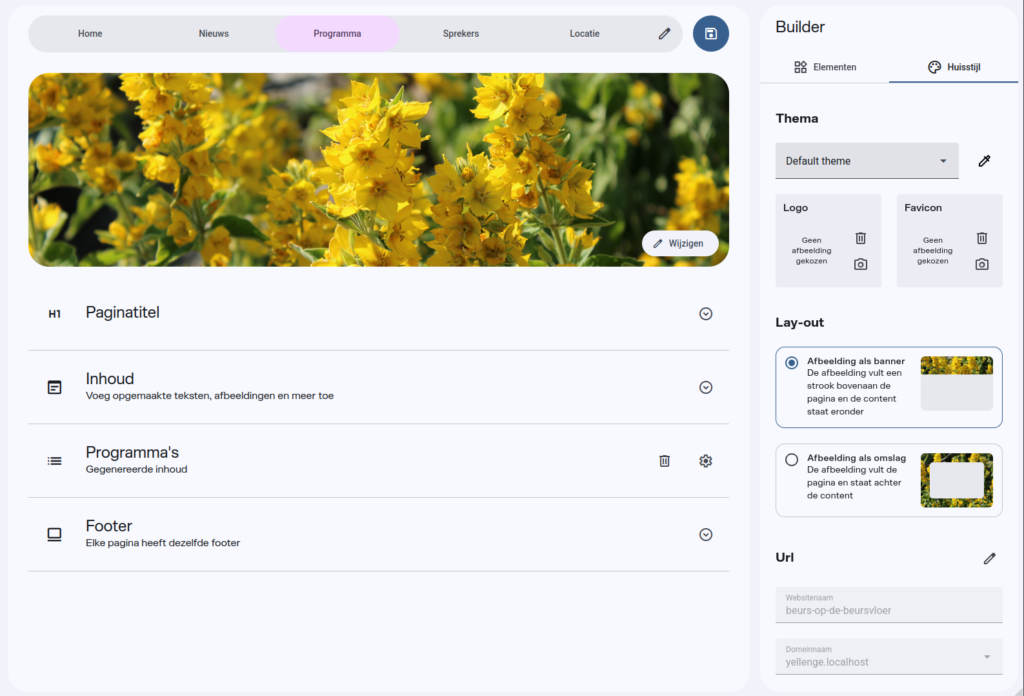Select 'Afbeelding als omslag' layout option

click(792, 460)
